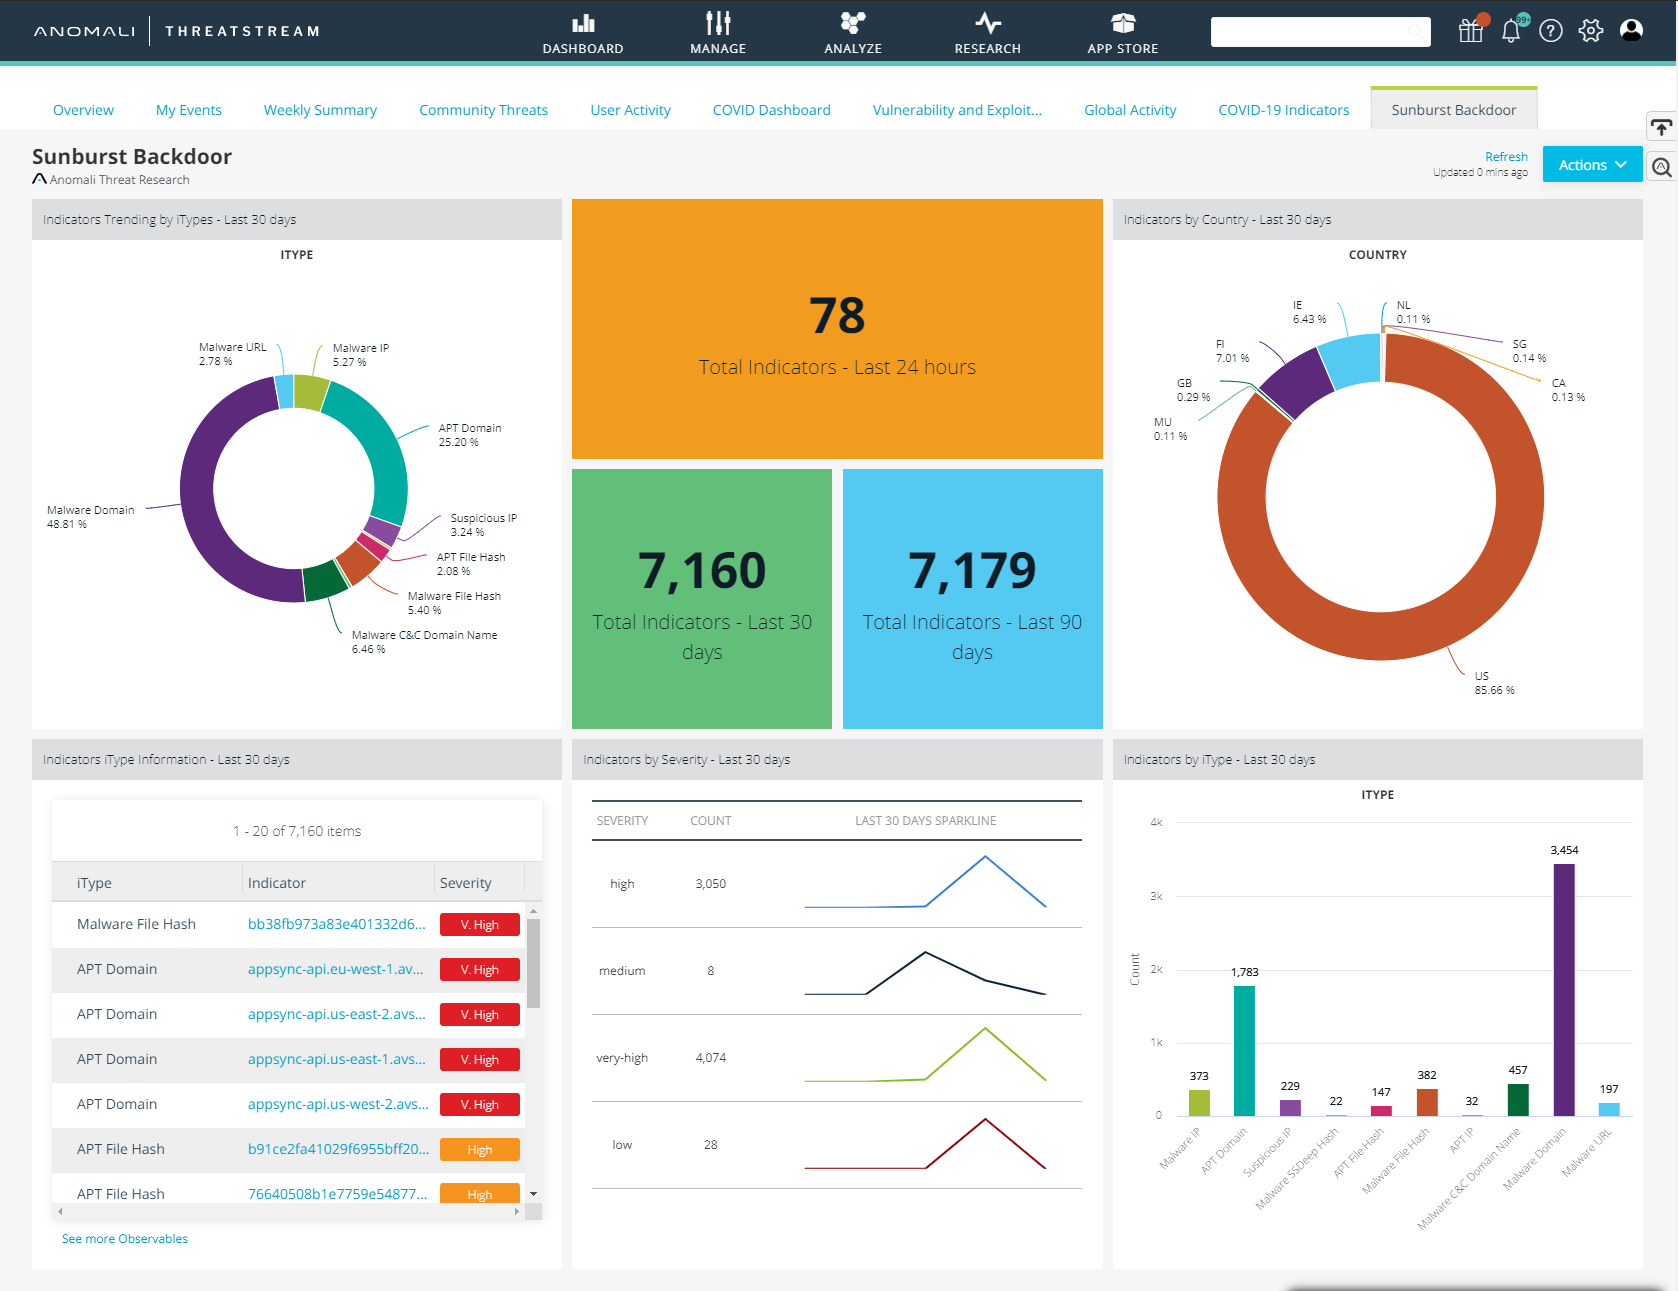
Task: Click the V. High badge for Malware File Hash
Action: tap(480, 924)
